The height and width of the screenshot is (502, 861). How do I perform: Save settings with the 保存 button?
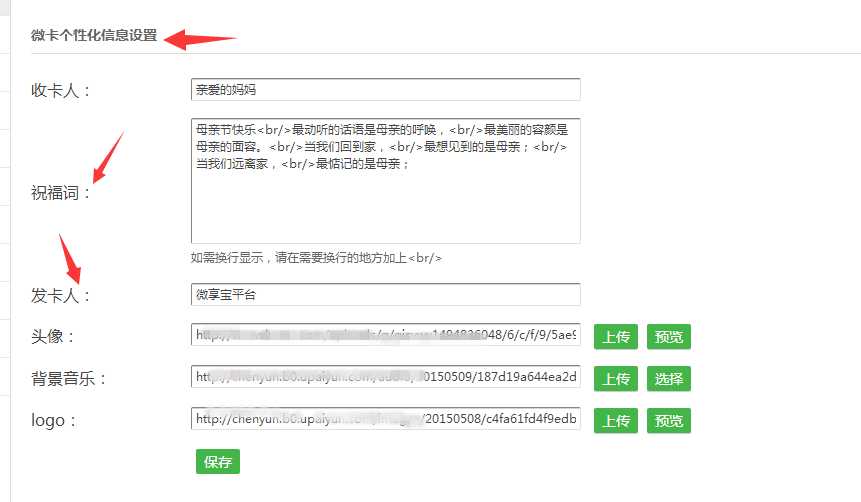tap(218, 461)
